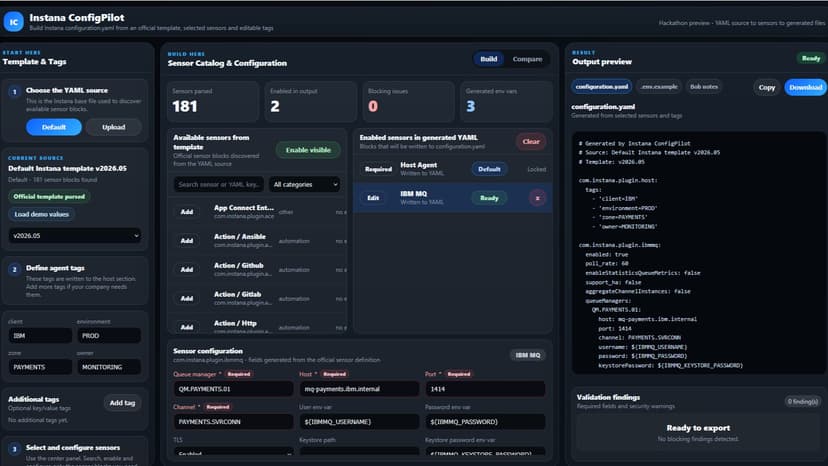
Task: Choose the Upload YAML source
Action: (114, 127)
